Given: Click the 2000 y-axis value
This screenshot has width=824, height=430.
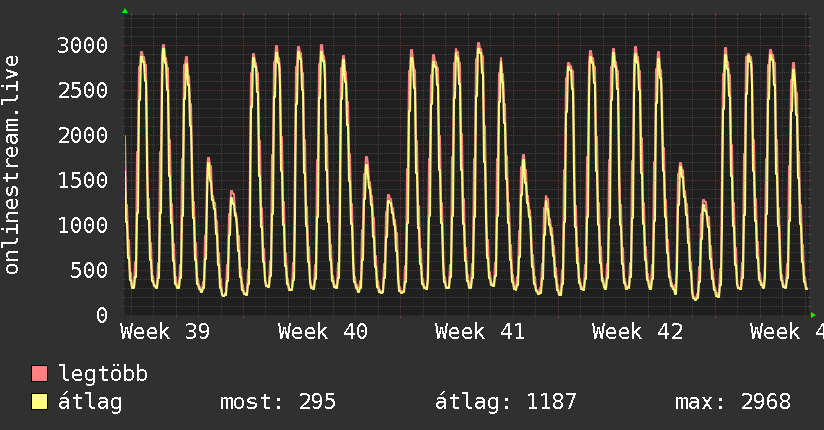Looking at the screenshot, I should click(x=83, y=136).
